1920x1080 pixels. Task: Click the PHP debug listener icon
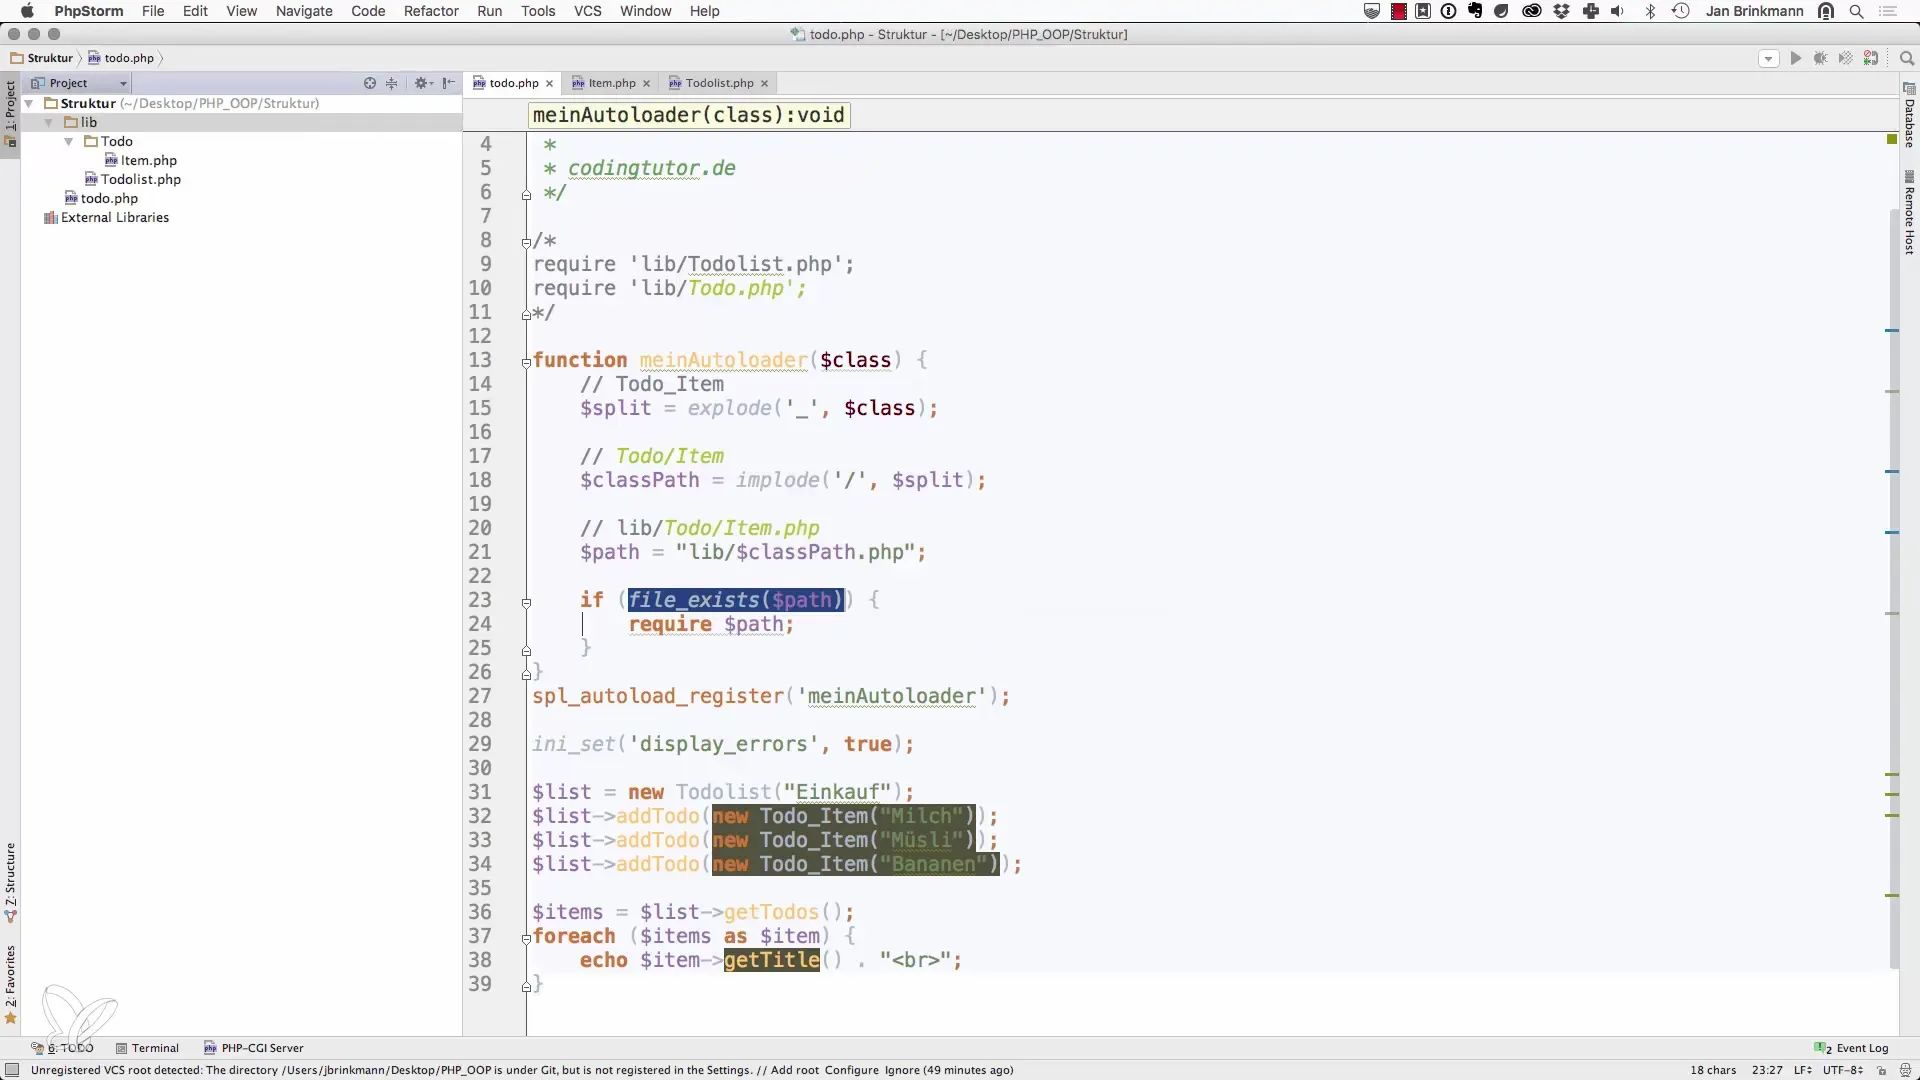(x=1871, y=59)
